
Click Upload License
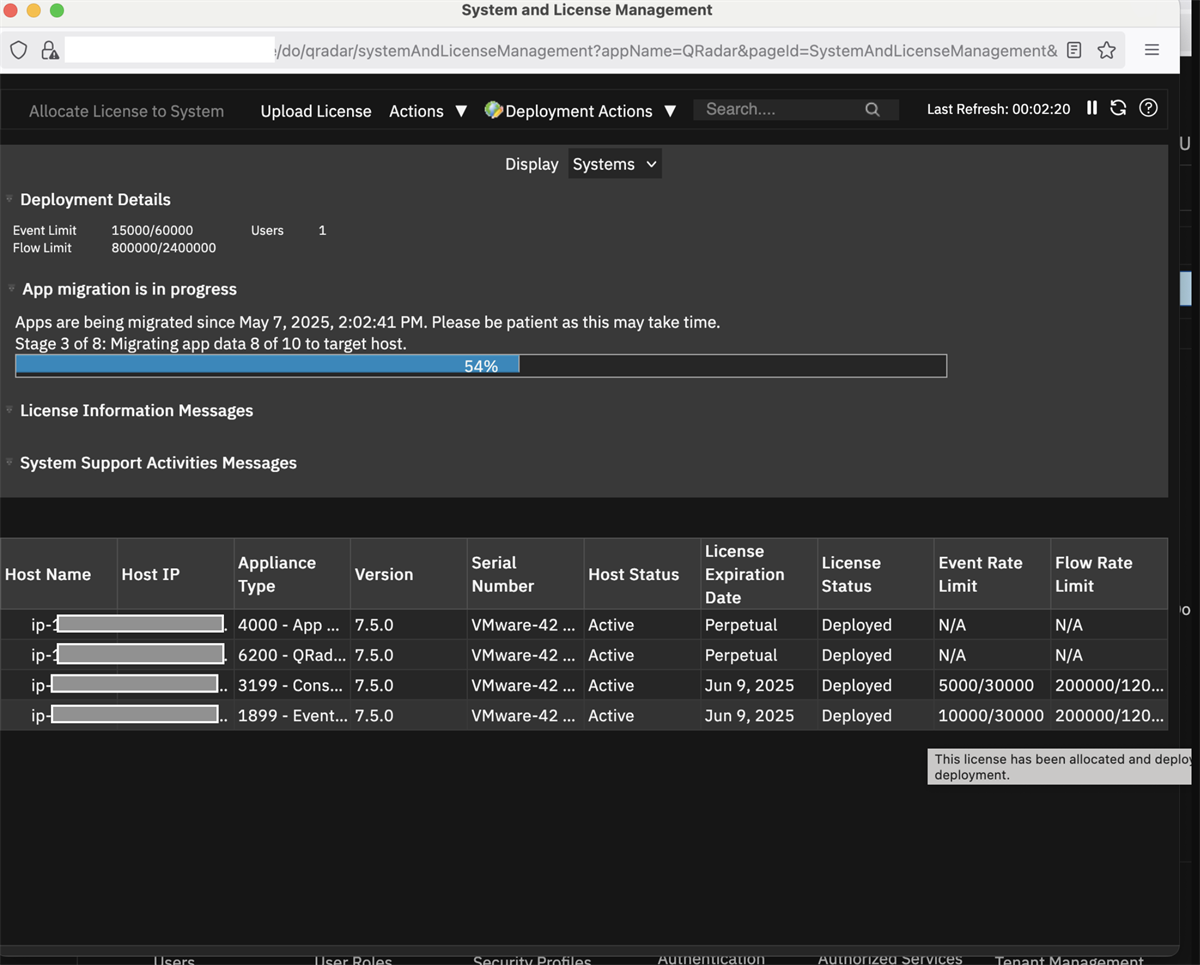(316, 111)
